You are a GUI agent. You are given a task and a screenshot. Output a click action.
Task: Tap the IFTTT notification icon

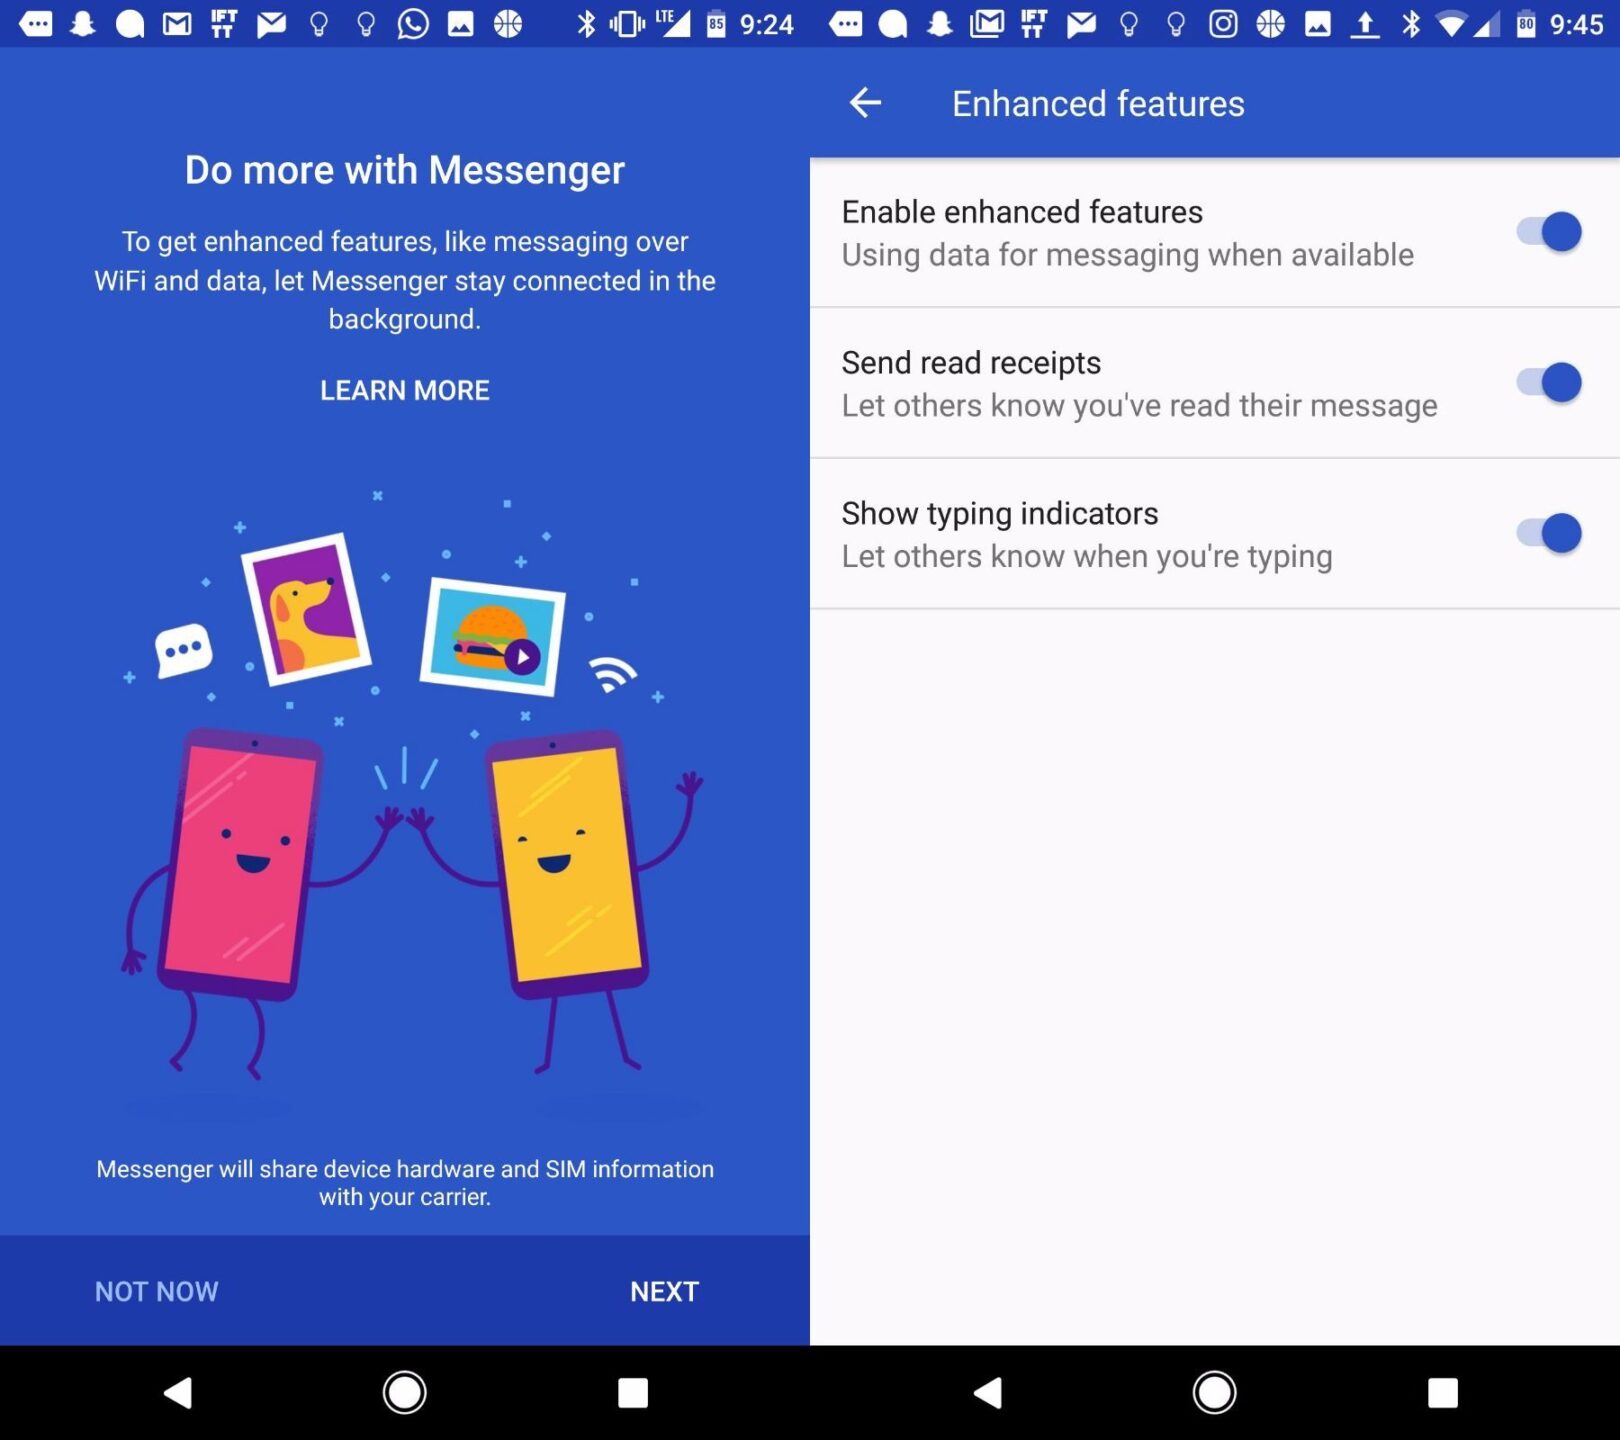point(223,23)
